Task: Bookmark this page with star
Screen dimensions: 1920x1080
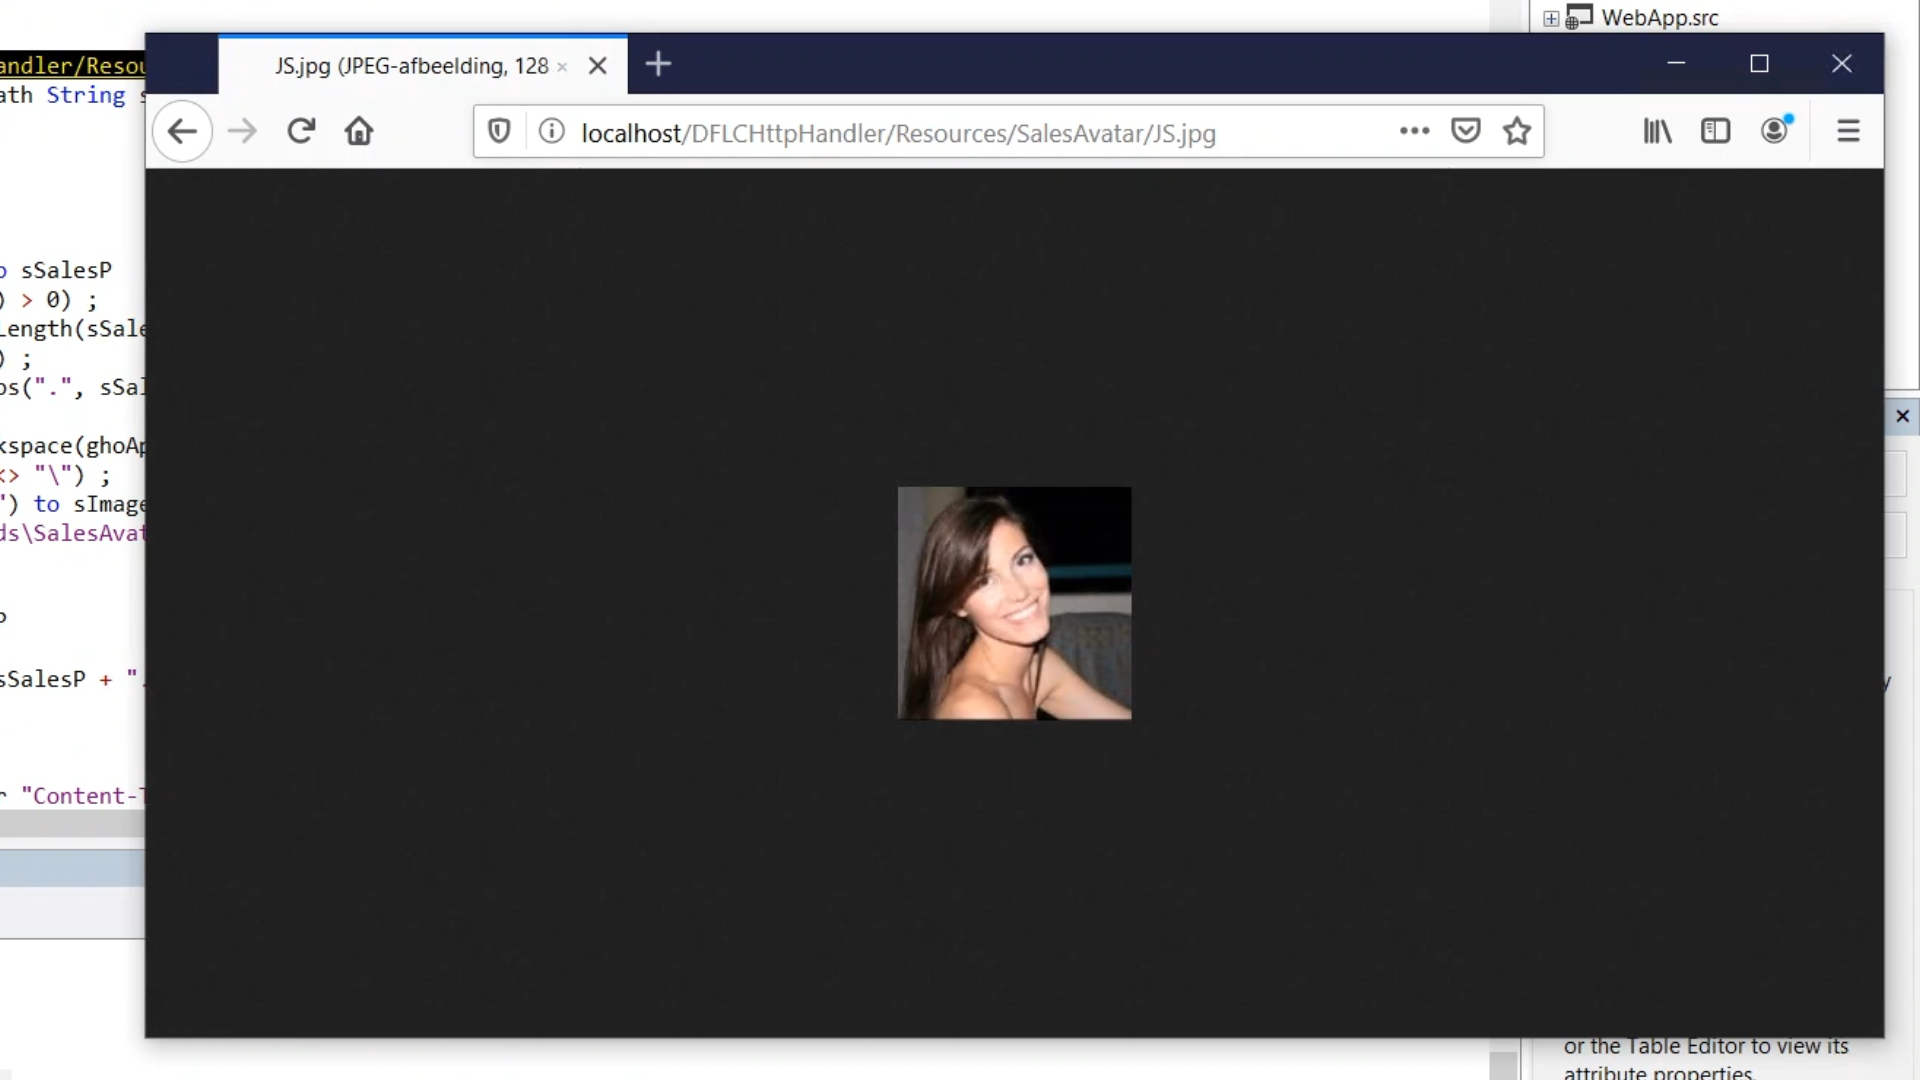Action: 1517,131
